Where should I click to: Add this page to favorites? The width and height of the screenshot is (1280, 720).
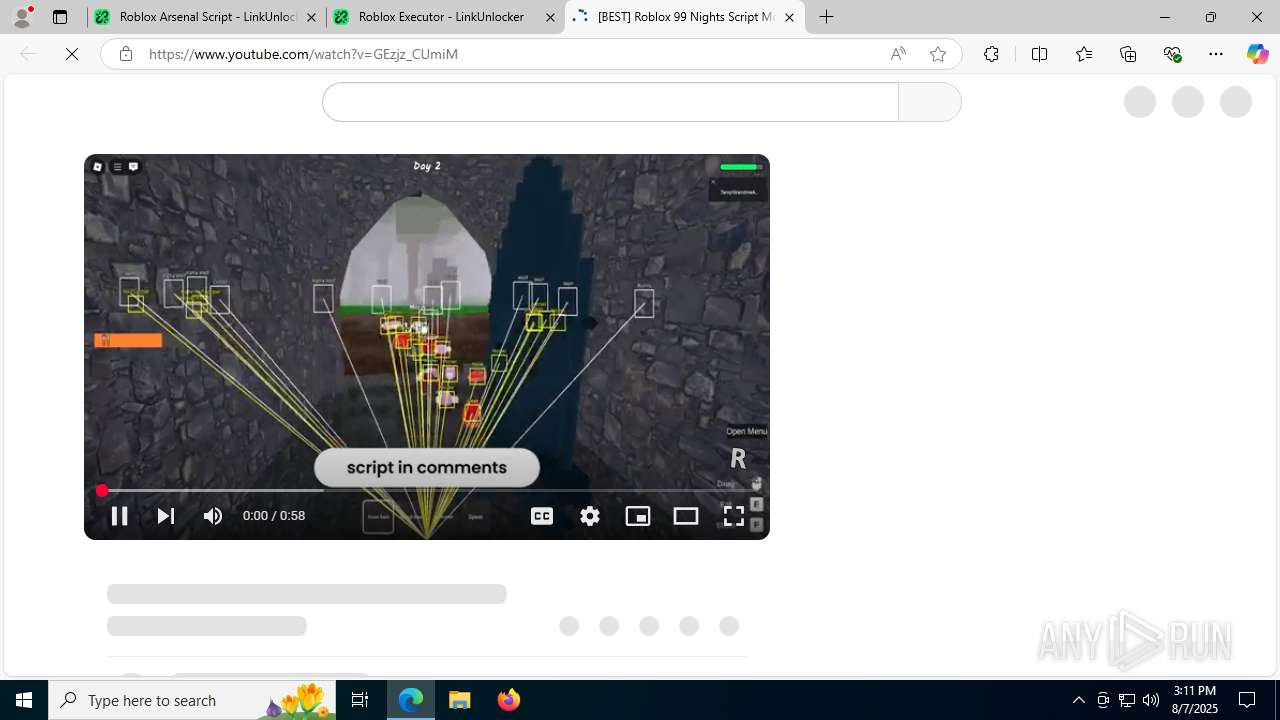point(937,54)
